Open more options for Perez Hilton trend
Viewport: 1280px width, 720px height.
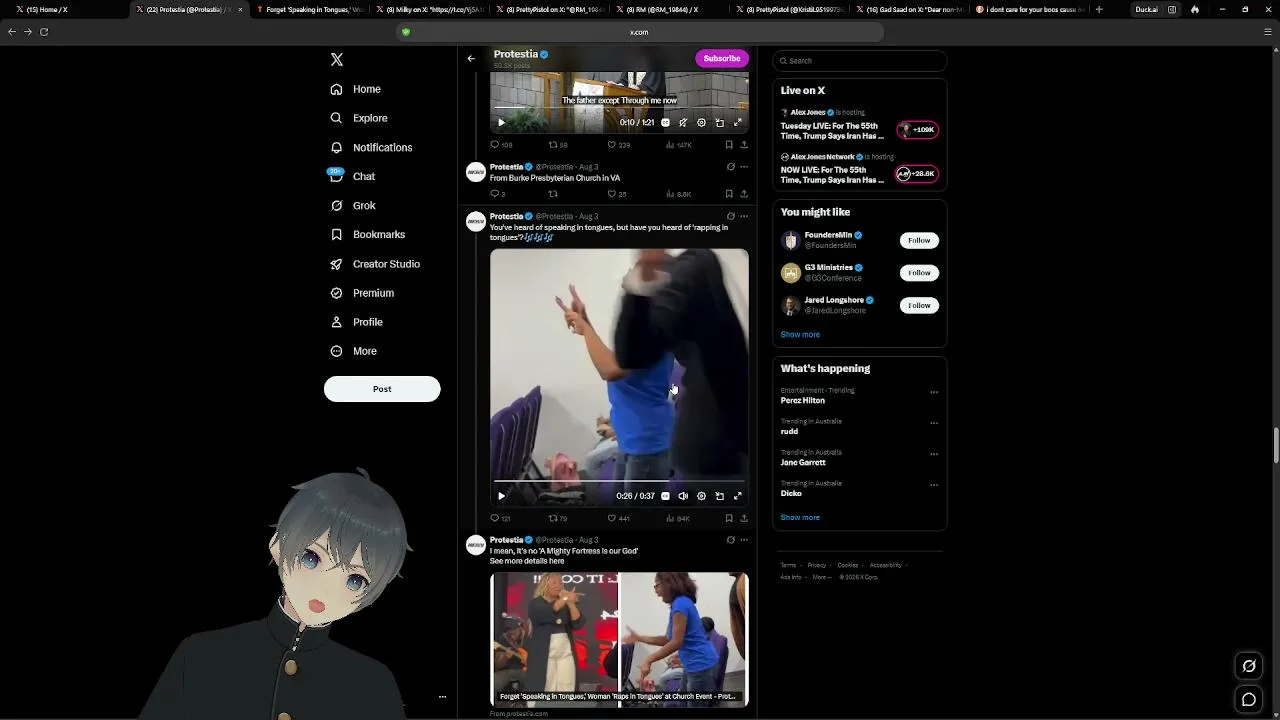coord(934,392)
